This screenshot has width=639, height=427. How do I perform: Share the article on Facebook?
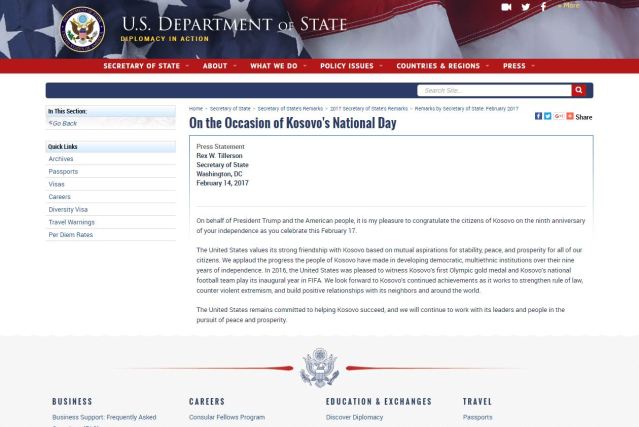(x=538, y=116)
